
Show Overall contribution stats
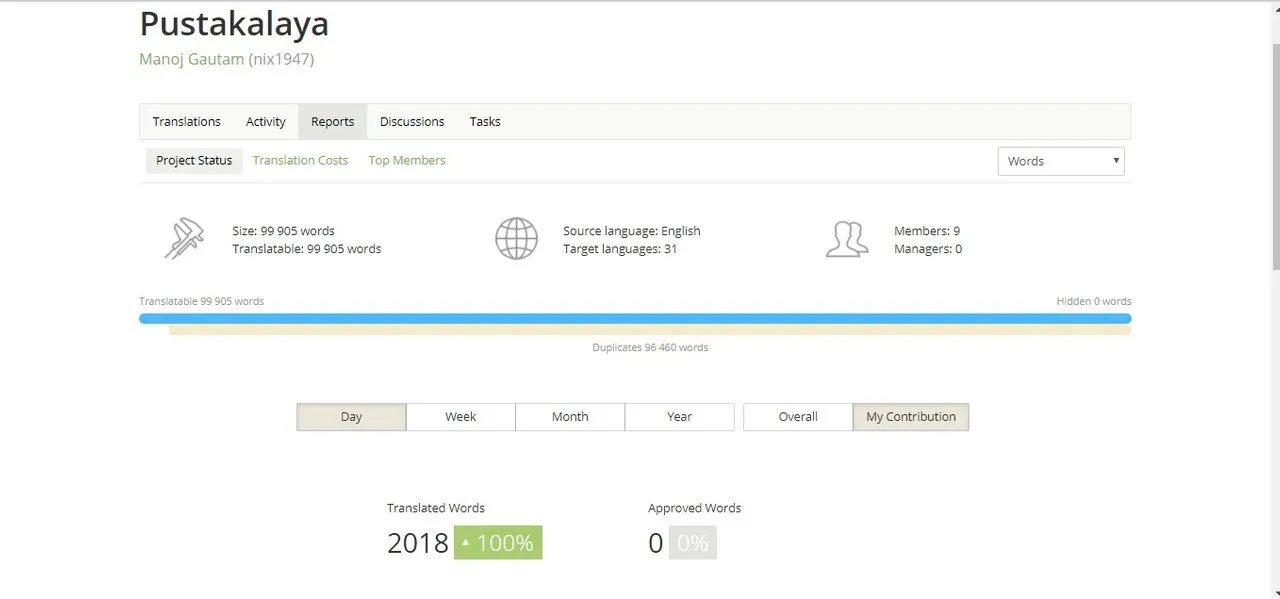tap(798, 417)
